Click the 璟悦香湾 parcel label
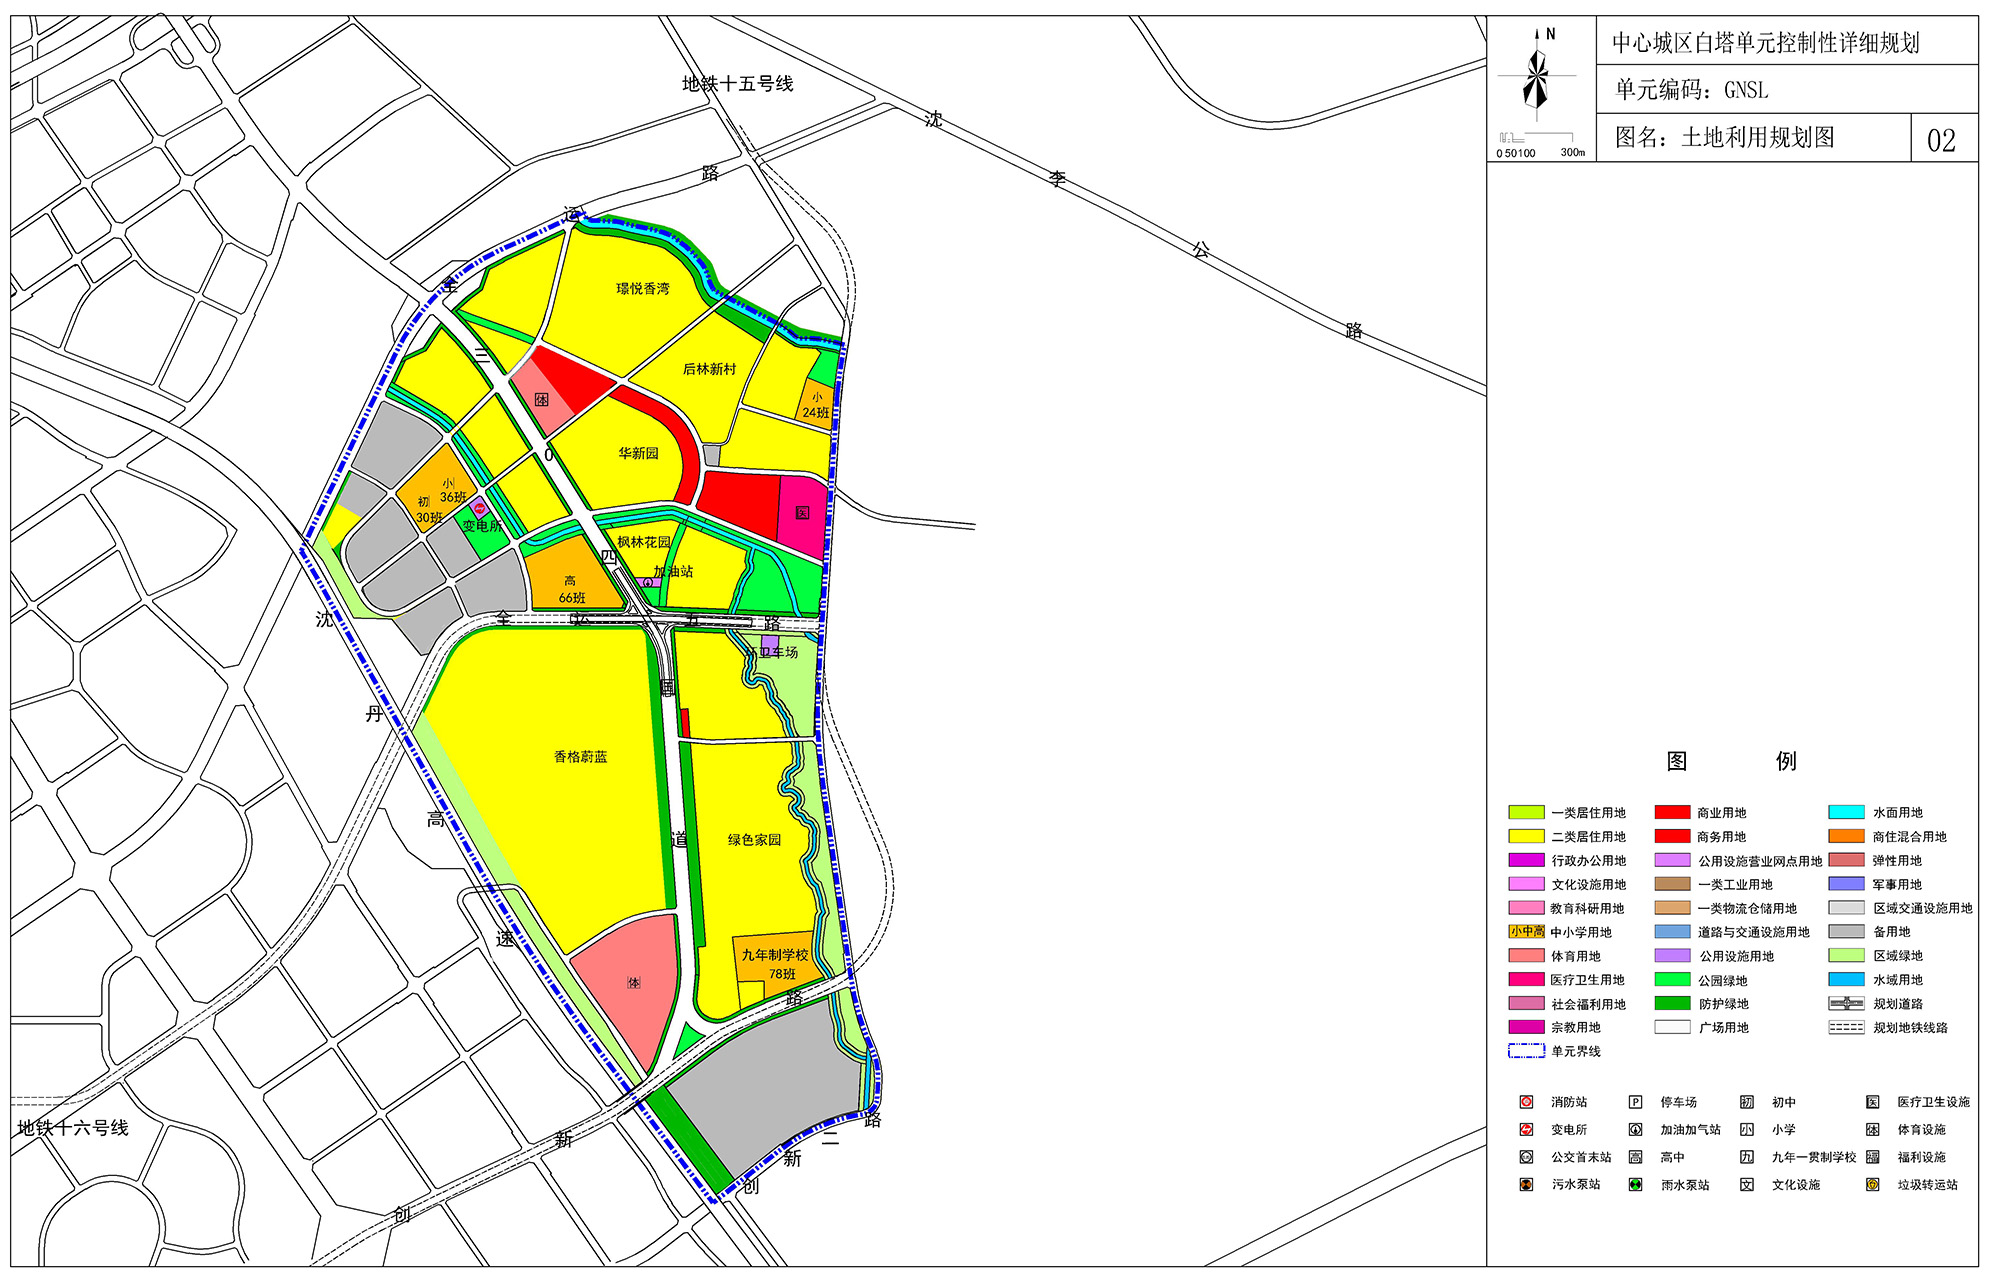The height and width of the screenshot is (1285, 2000). (642, 289)
